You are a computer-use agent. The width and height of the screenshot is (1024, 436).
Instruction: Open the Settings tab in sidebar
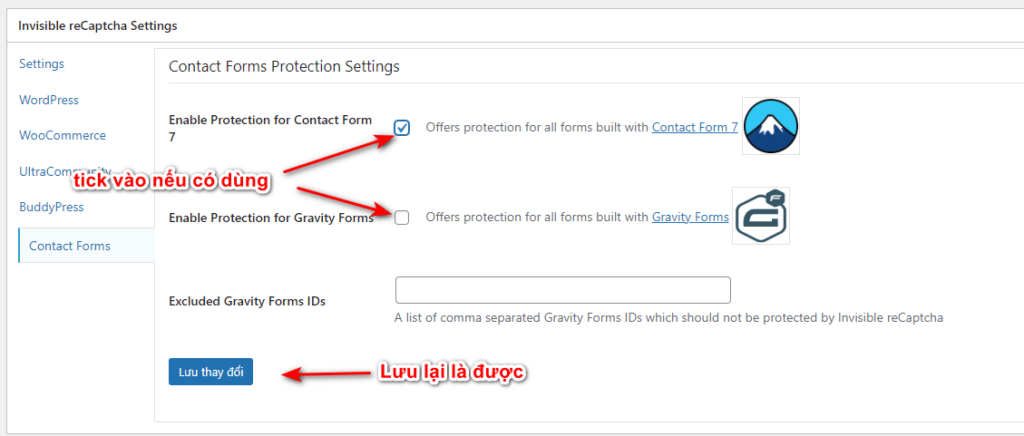coord(42,64)
